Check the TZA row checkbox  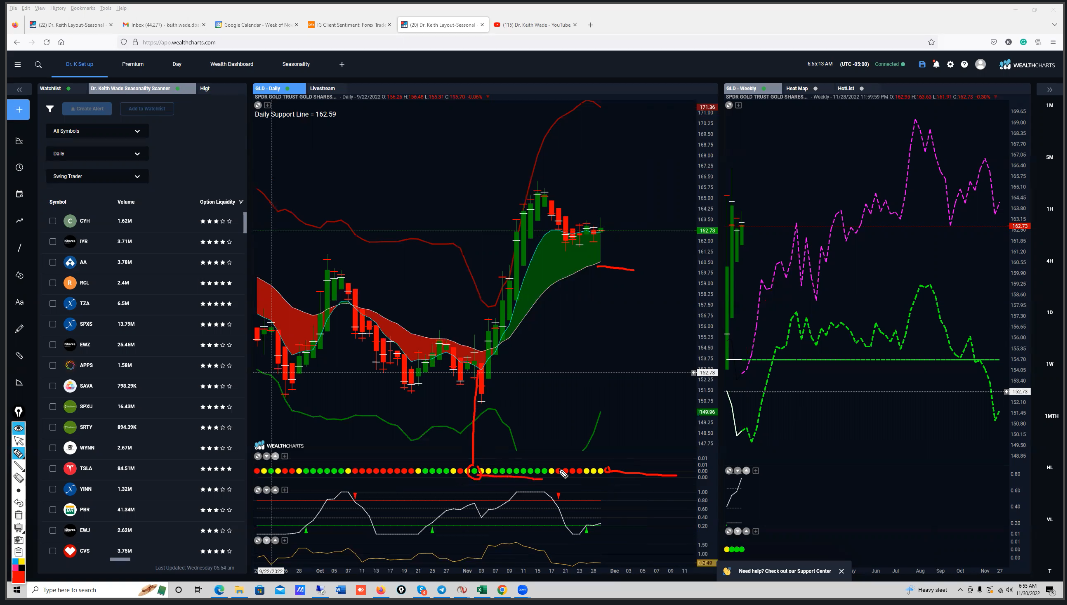[x=52, y=304]
